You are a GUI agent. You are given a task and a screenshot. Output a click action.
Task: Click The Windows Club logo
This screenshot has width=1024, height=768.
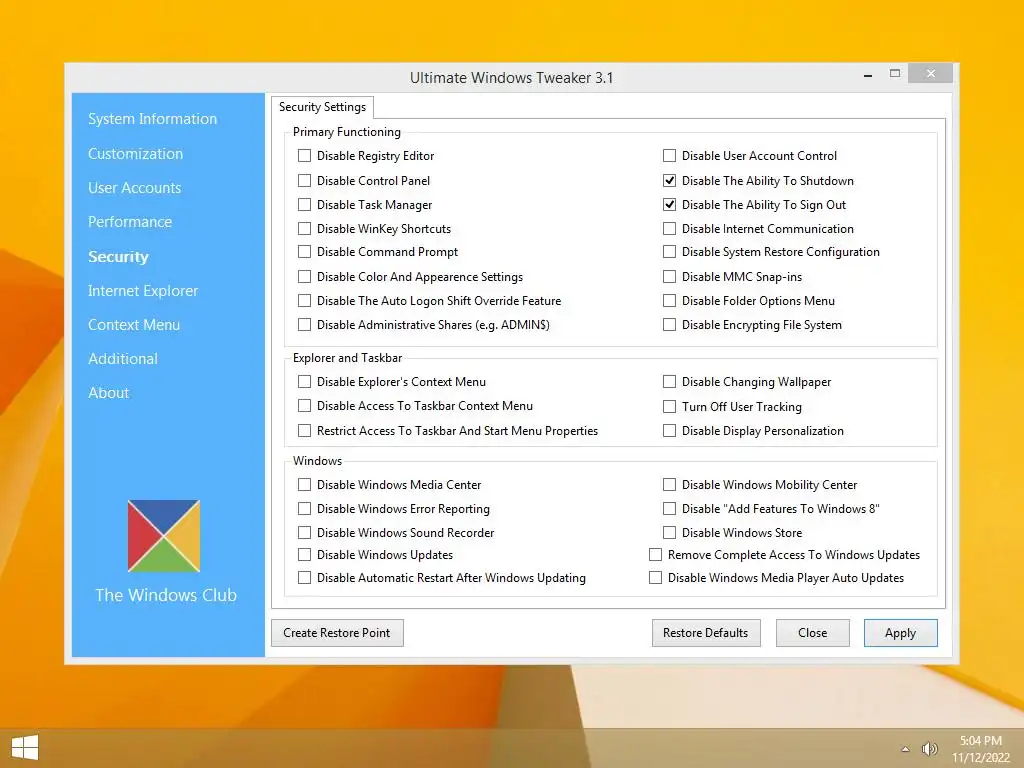point(164,536)
